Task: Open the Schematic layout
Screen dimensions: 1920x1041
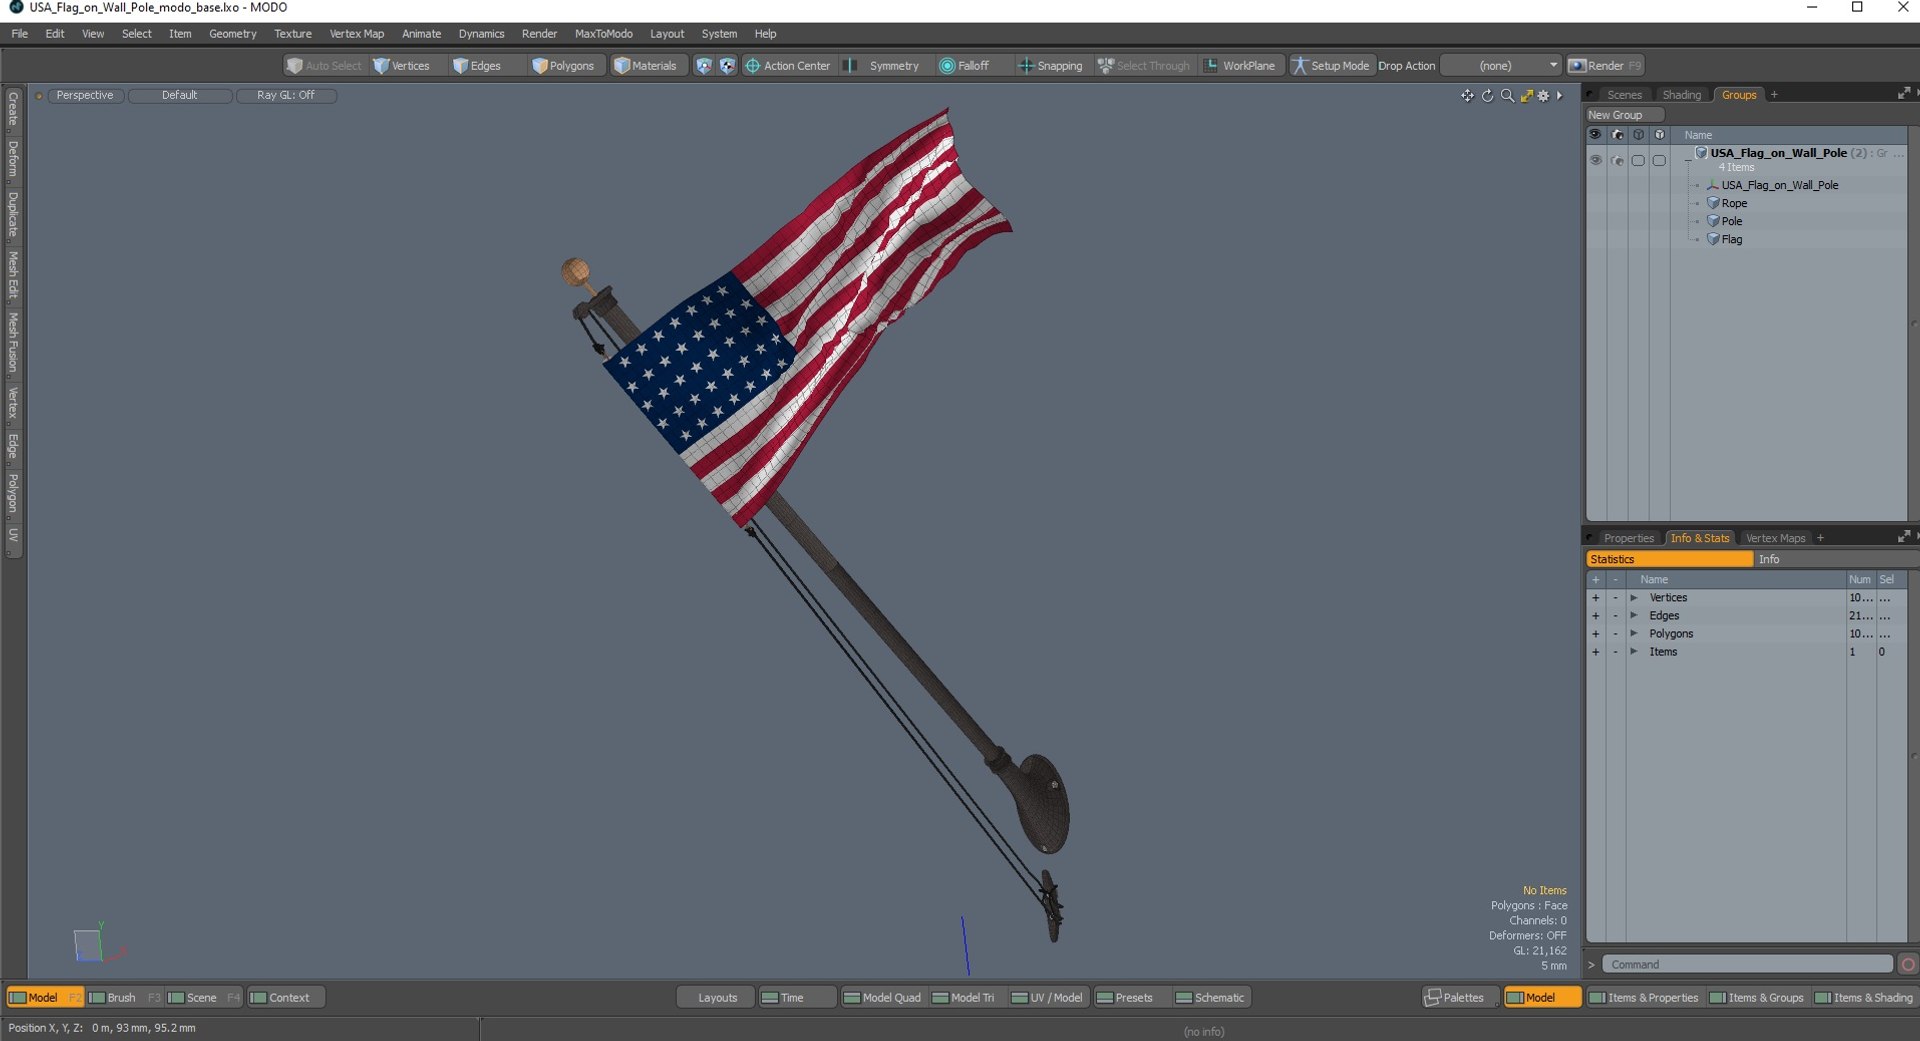Action: 1212,997
